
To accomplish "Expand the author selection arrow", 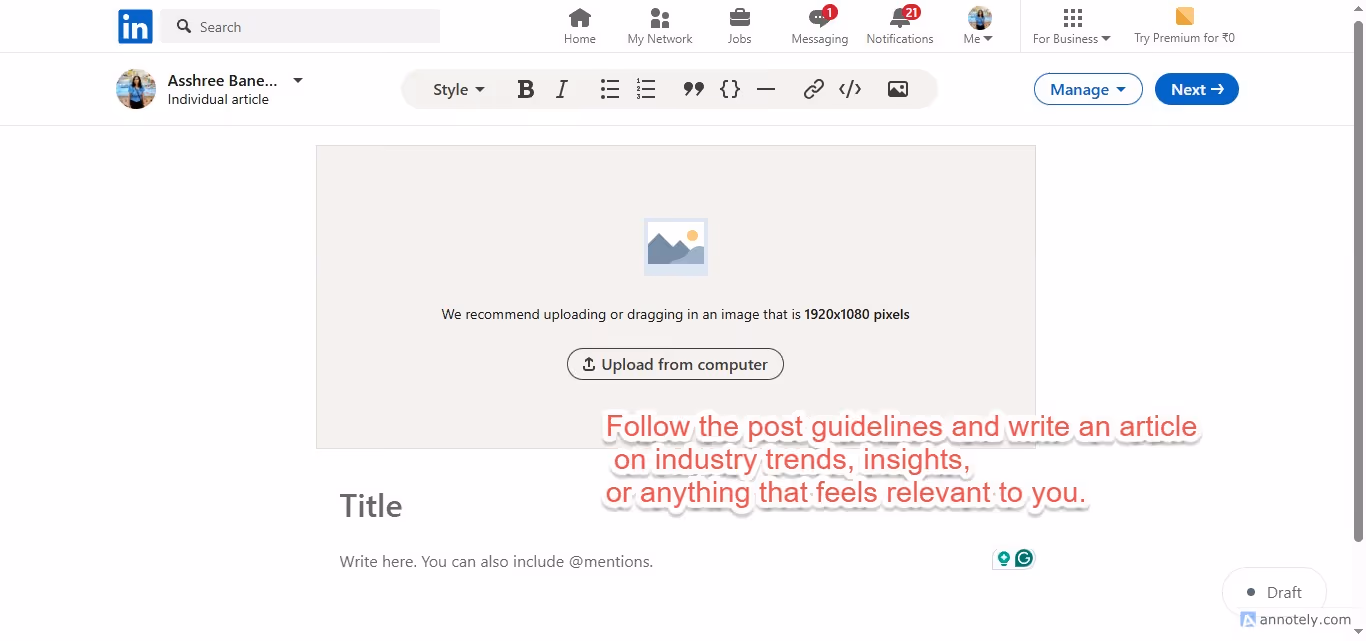I will tap(297, 80).
